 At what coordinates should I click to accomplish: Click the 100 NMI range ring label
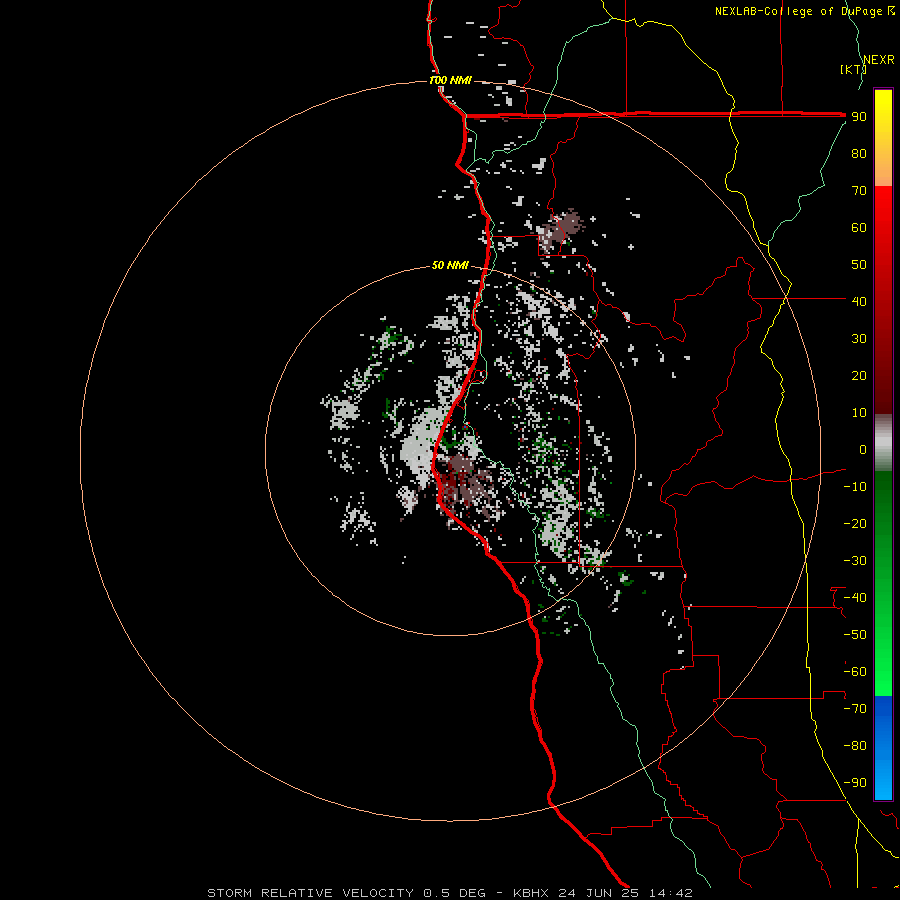pyautogui.click(x=451, y=80)
